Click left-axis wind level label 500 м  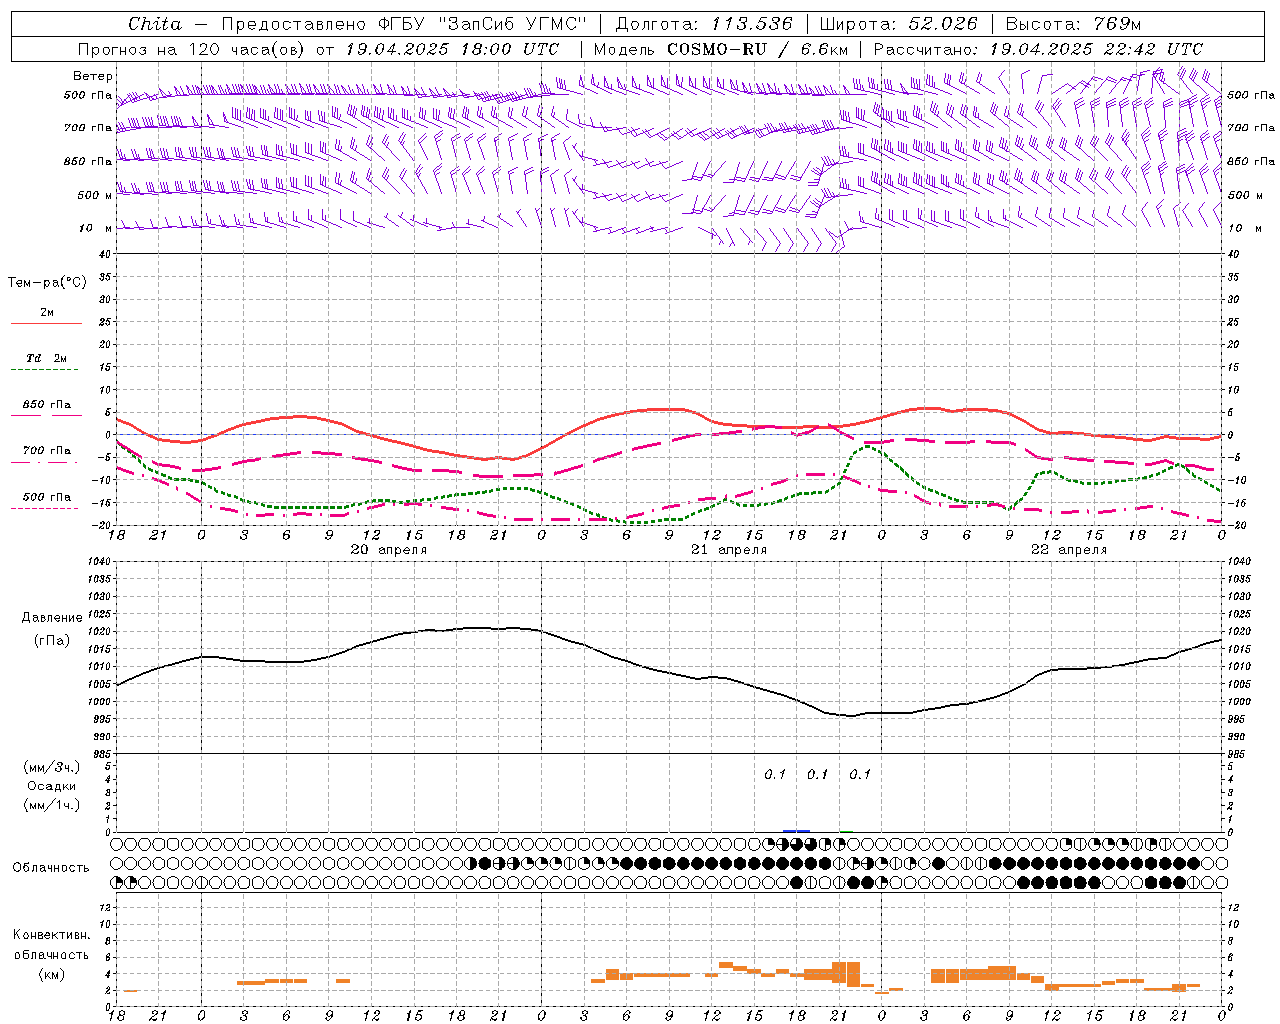coord(93,195)
